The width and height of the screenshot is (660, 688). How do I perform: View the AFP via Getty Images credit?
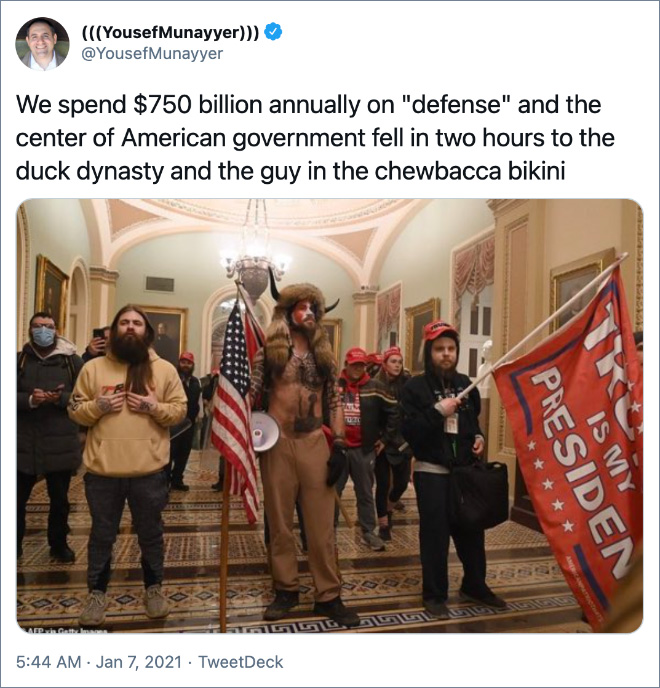66,630
